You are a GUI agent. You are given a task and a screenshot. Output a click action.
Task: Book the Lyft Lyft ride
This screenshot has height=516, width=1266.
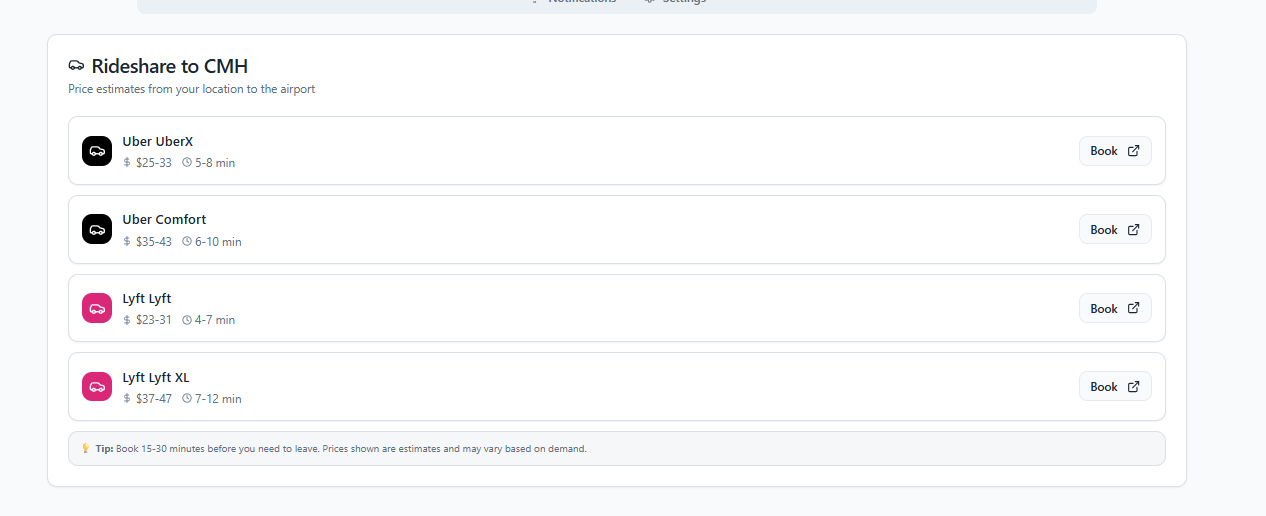coord(1115,308)
